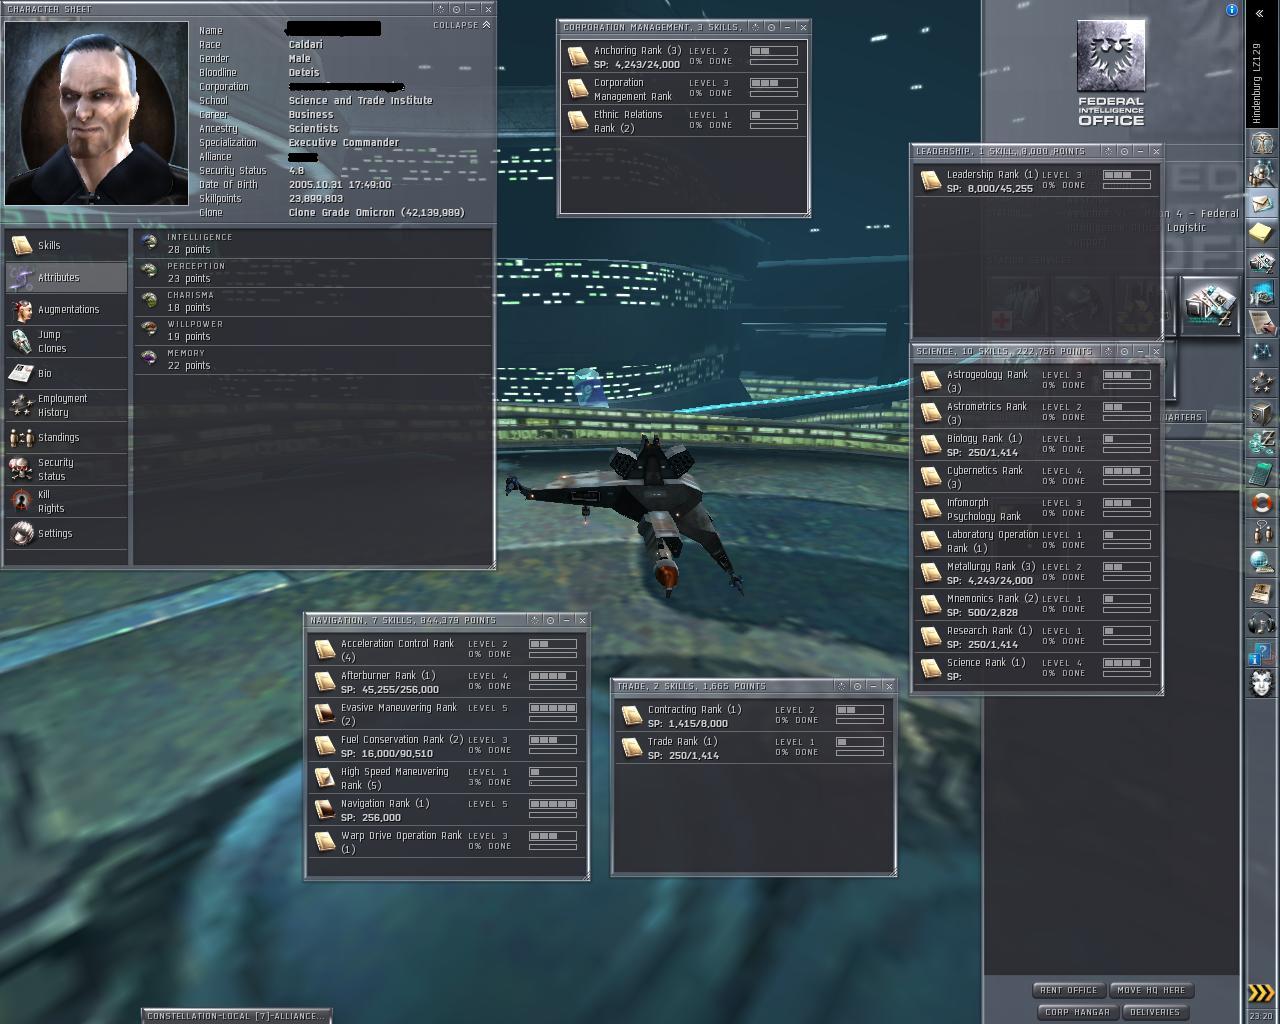Click the Intelligence attribute icon
Screen dimensions: 1280x1024
point(150,242)
